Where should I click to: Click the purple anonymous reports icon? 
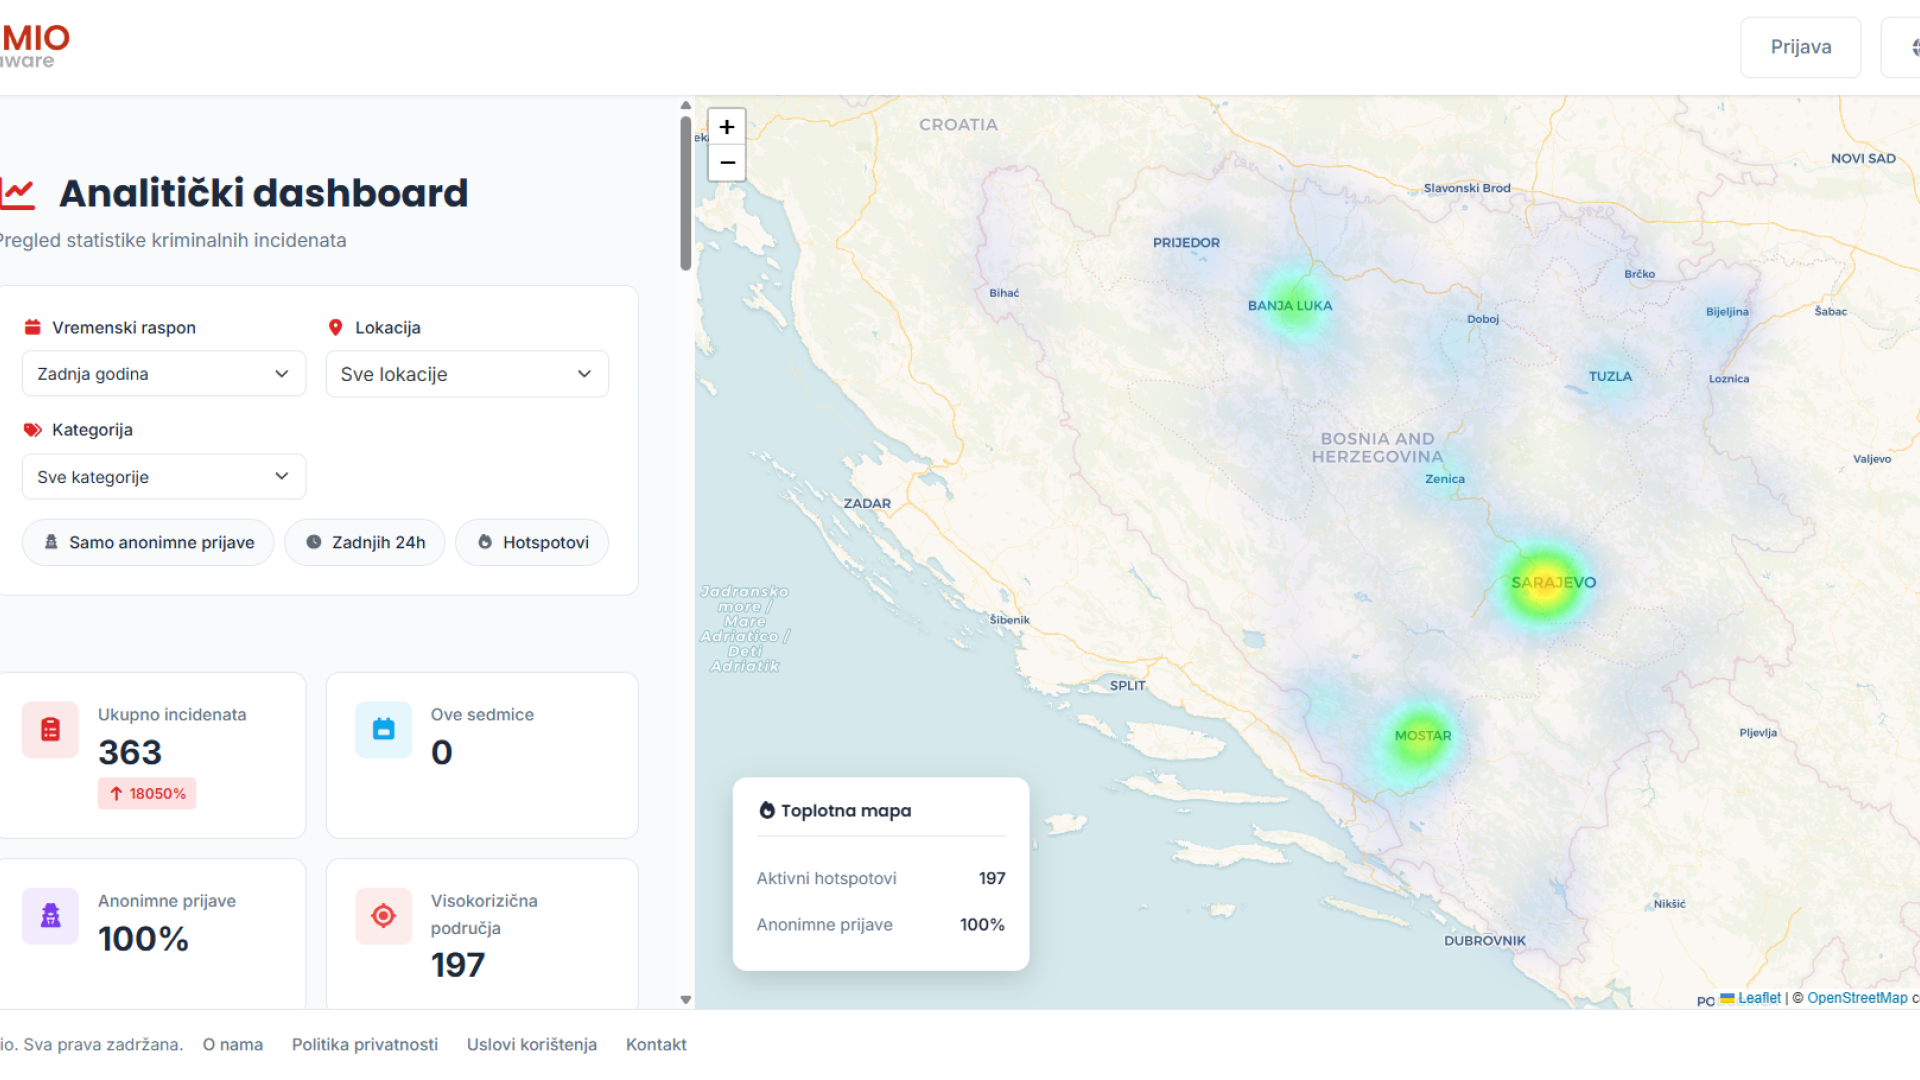pyautogui.click(x=50, y=916)
